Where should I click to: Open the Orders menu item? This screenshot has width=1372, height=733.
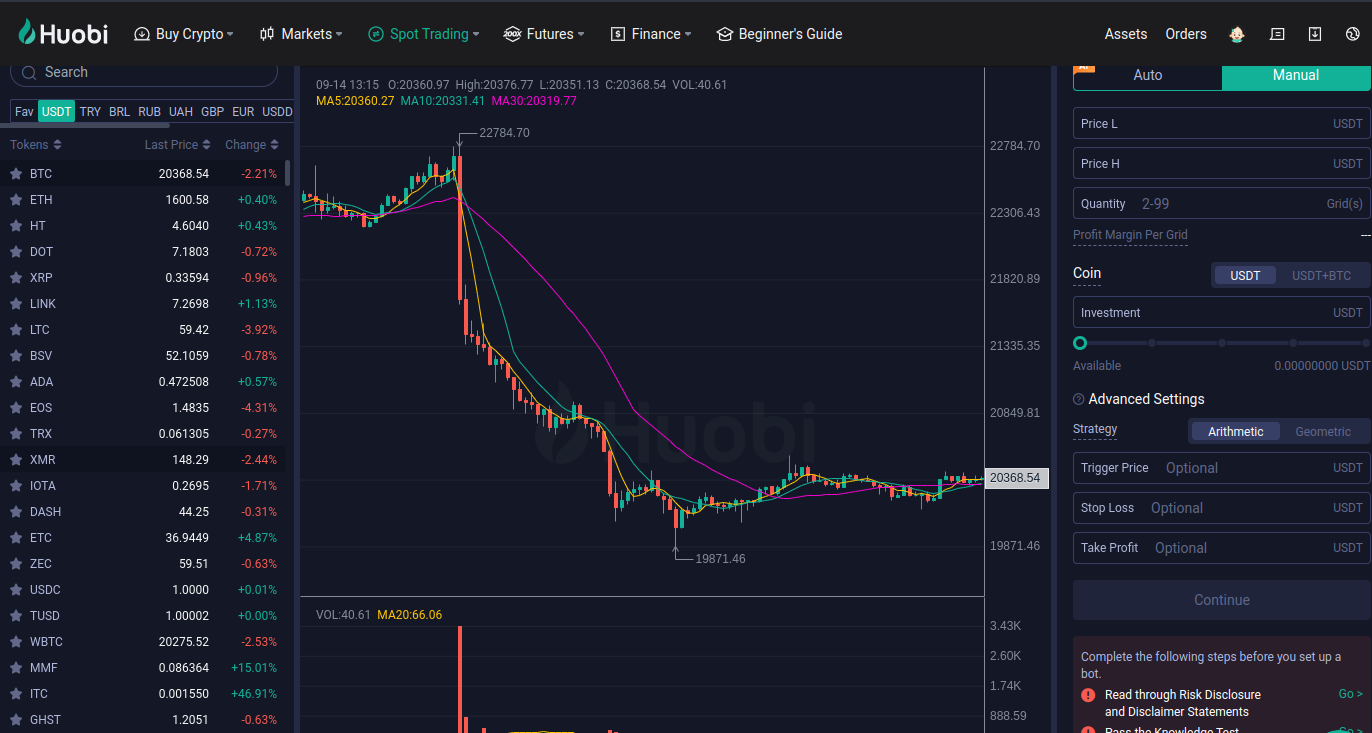1185,34
